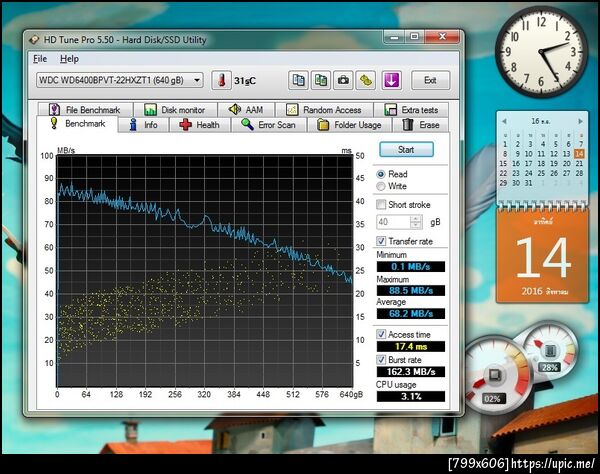Close the HD Tune Pro window
Image resolution: width=600 pixels, height=474 pixels.
point(442,37)
